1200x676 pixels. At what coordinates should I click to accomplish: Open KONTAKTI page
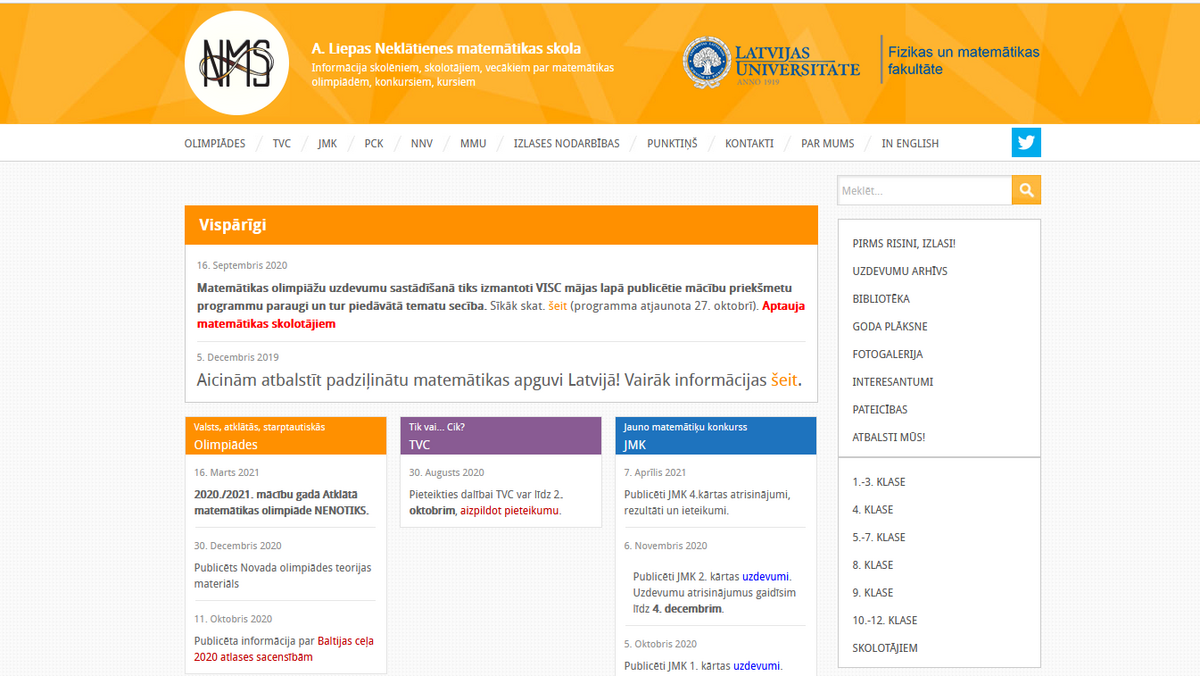(x=749, y=144)
